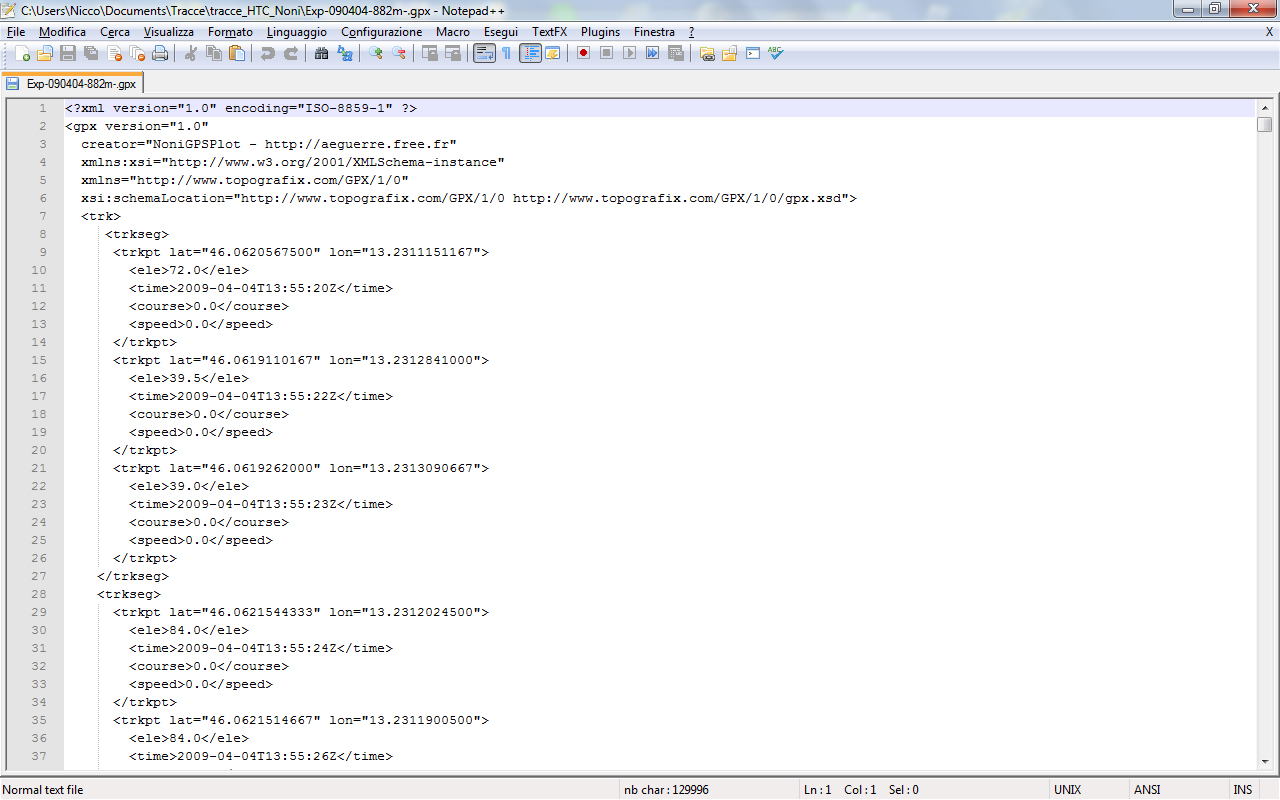Image resolution: width=1280 pixels, height=800 pixels.
Task: Click the Close All toolbar icon
Action: (x=137, y=53)
